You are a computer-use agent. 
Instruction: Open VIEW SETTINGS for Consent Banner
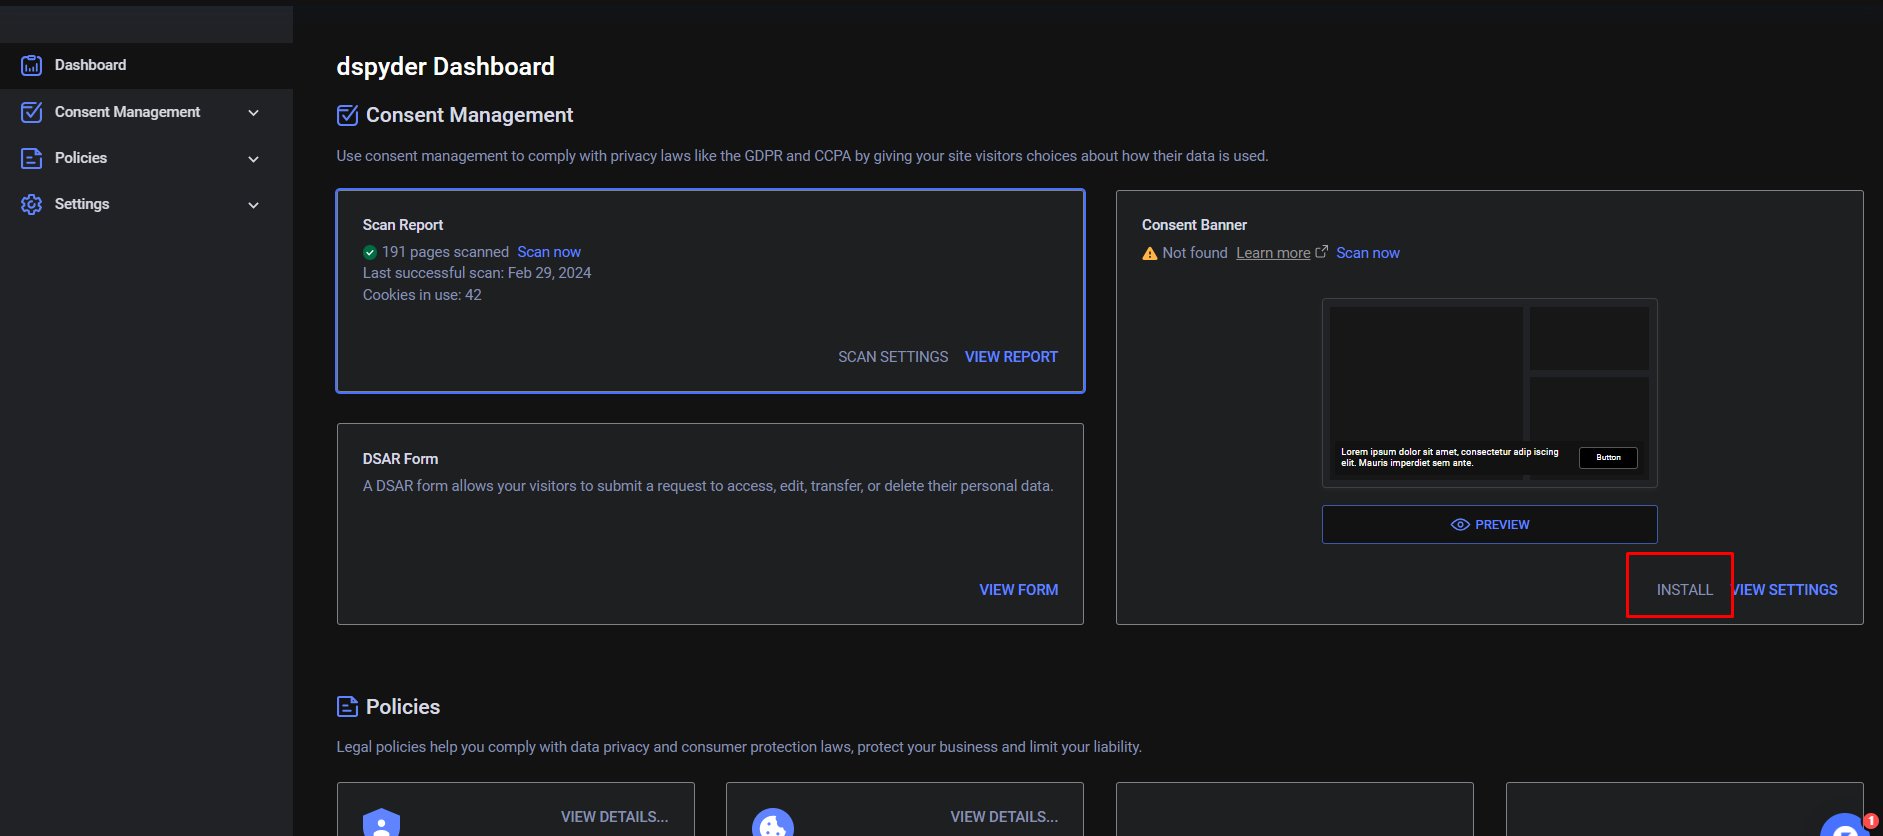[x=1785, y=590]
